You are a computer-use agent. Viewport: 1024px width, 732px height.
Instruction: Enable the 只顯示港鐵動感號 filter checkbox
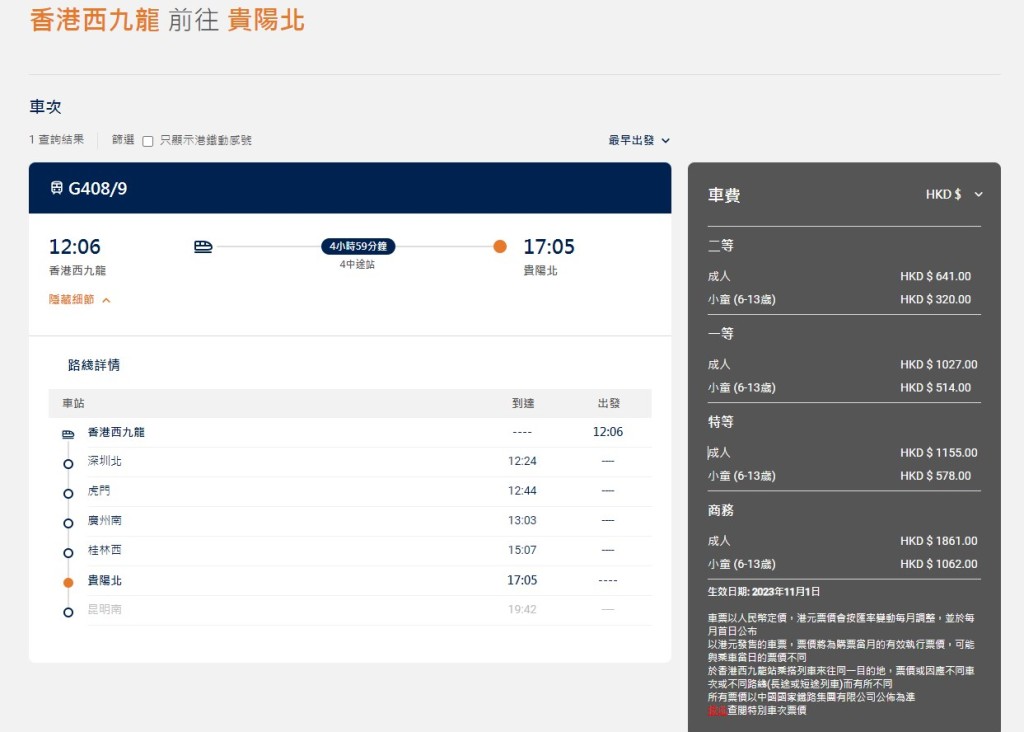(x=148, y=141)
